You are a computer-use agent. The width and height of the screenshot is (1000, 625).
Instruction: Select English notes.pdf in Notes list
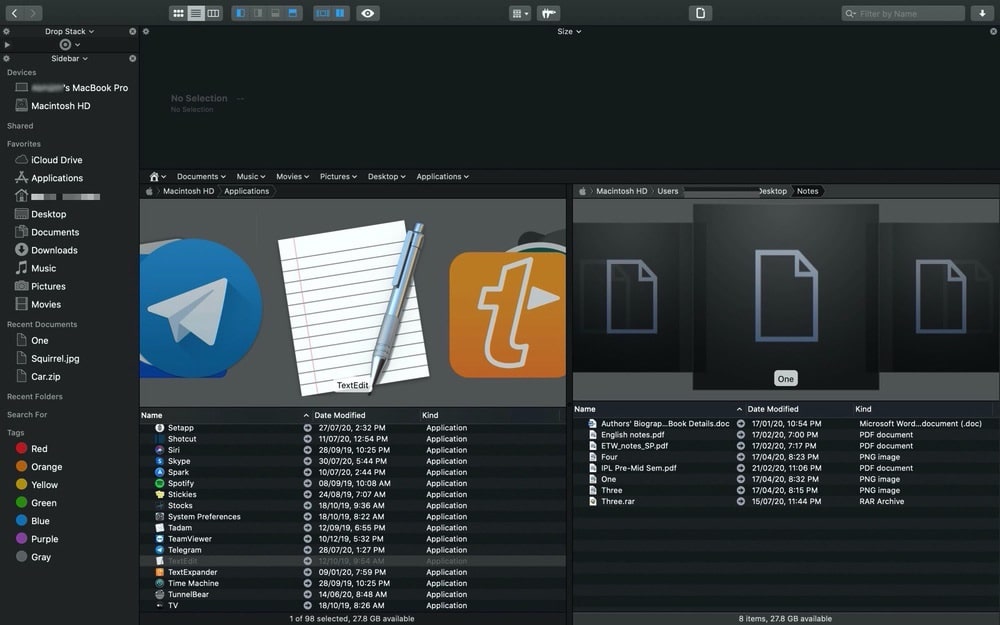[x=786, y=435]
